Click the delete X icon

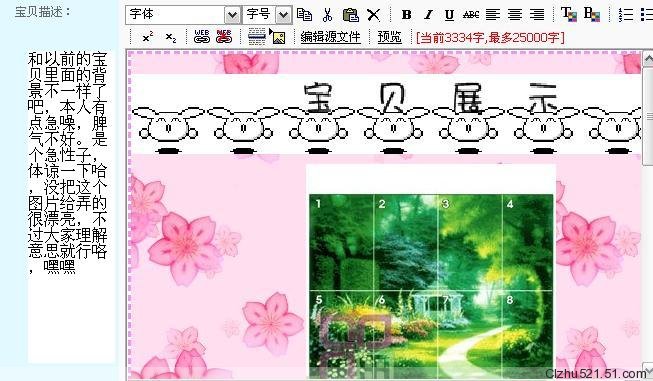click(374, 15)
